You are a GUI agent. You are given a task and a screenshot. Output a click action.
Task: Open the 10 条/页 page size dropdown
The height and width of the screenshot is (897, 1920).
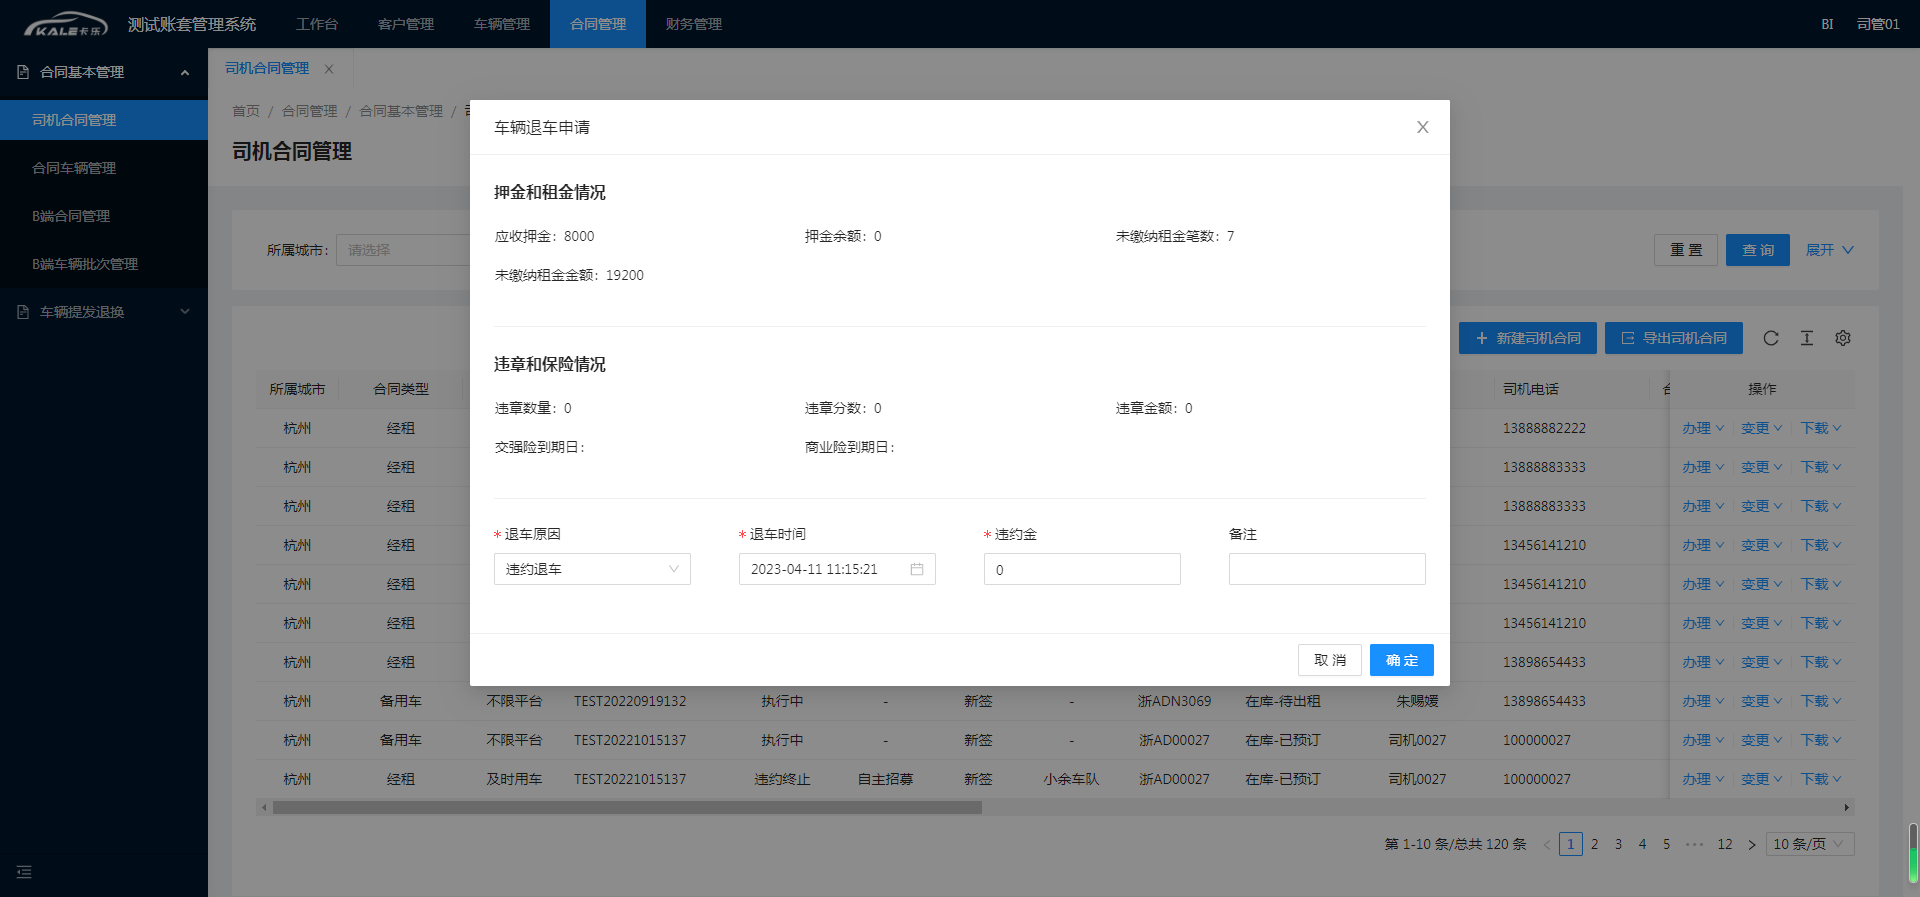[1809, 844]
